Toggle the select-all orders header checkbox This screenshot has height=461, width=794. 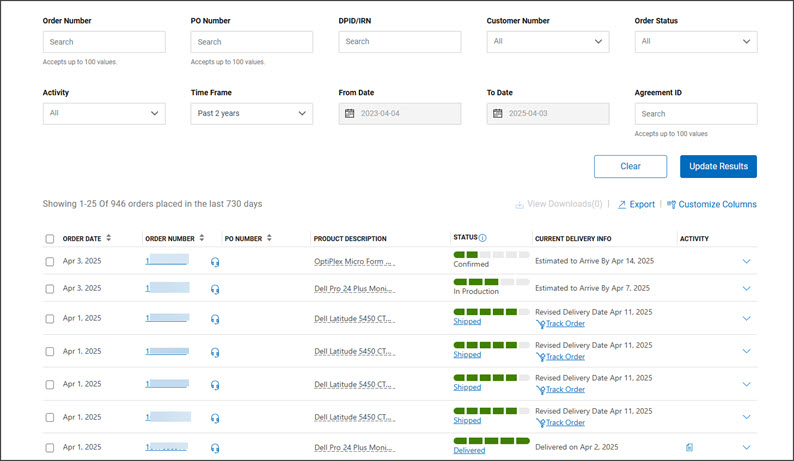click(x=50, y=239)
